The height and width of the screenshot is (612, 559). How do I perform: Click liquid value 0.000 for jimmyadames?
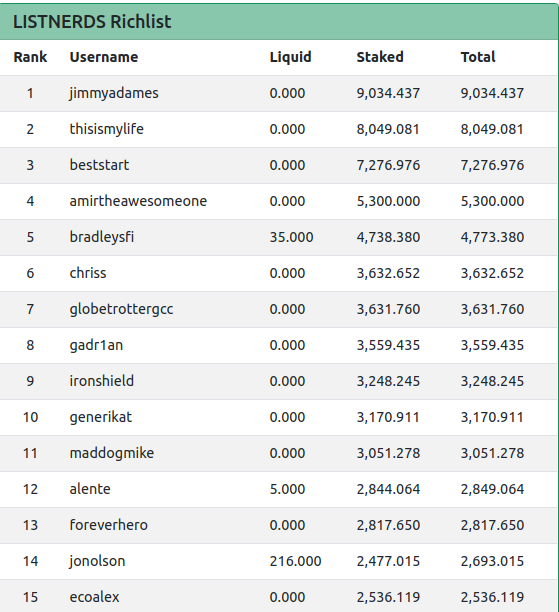tap(287, 93)
